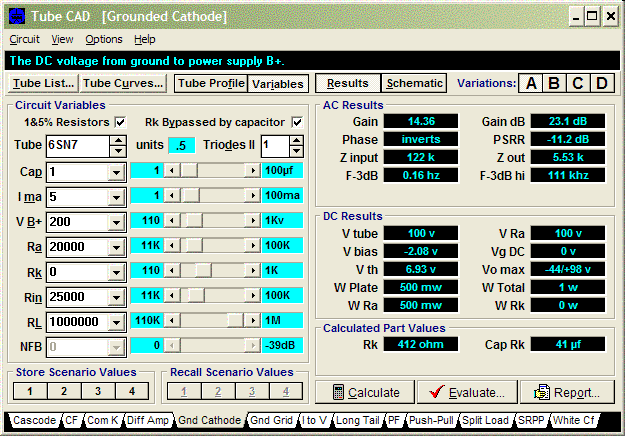Select Variation C
625x436 pixels.
point(578,83)
